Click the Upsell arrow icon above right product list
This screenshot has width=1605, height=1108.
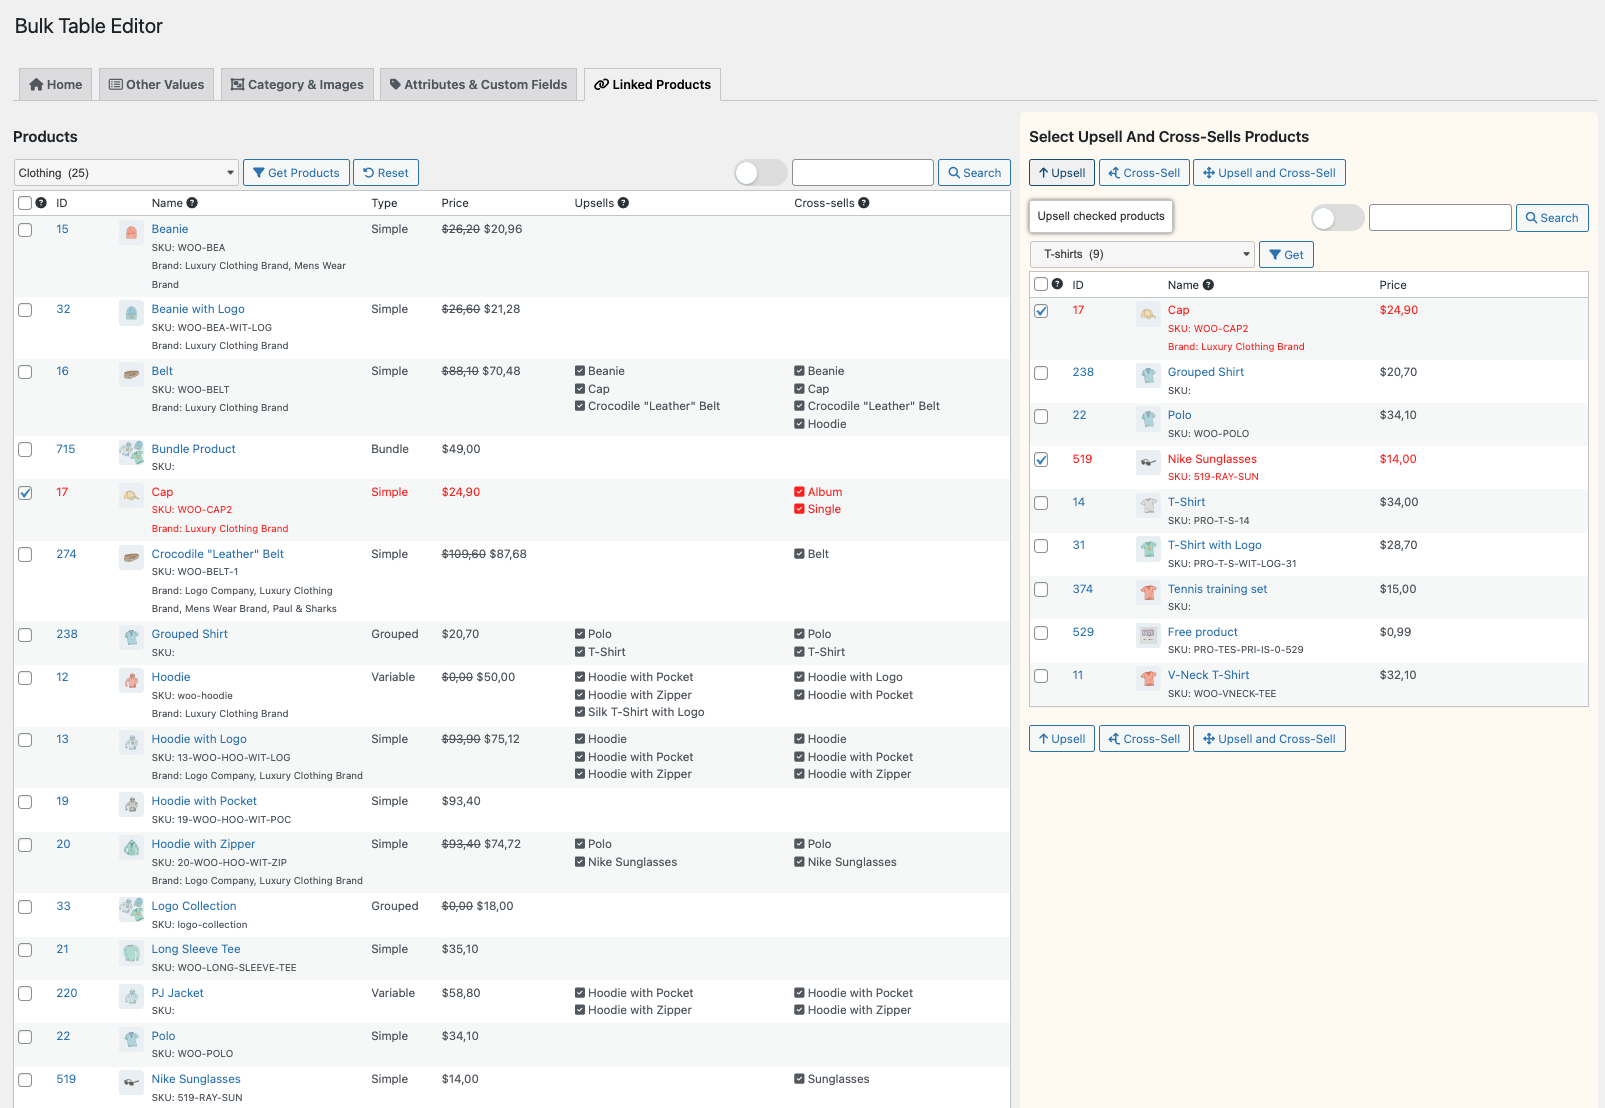1044,172
